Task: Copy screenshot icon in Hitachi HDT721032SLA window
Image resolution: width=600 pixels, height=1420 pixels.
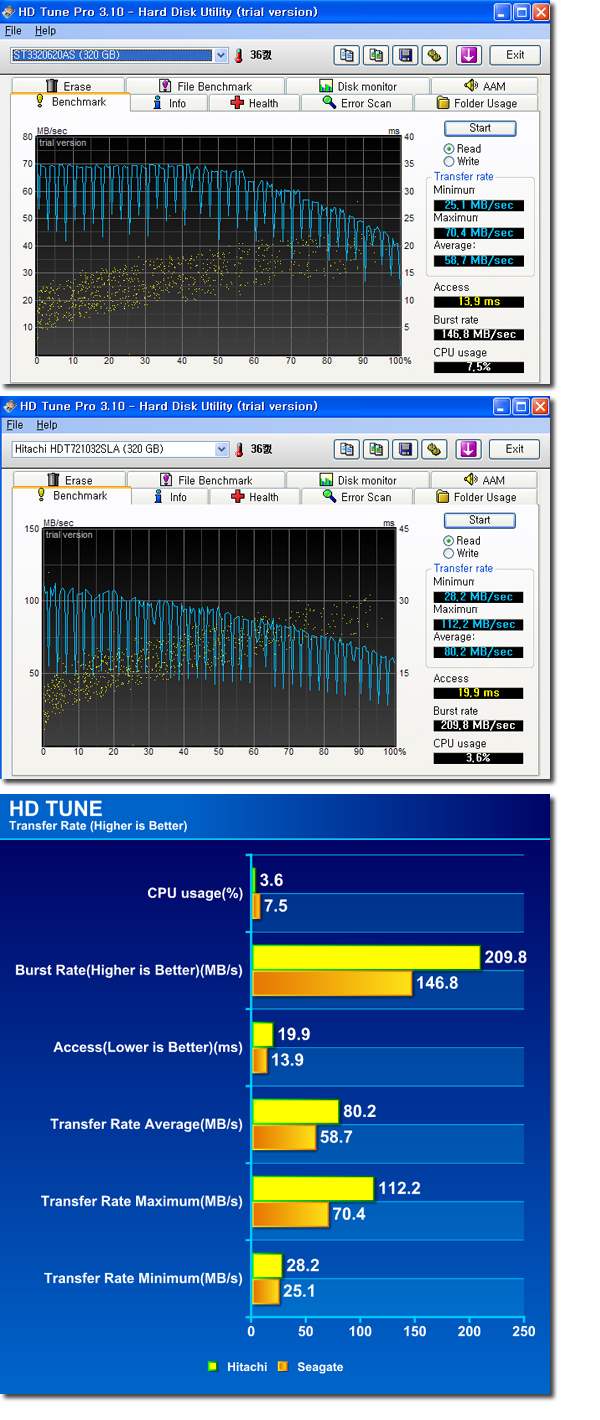Action: pos(376,449)
